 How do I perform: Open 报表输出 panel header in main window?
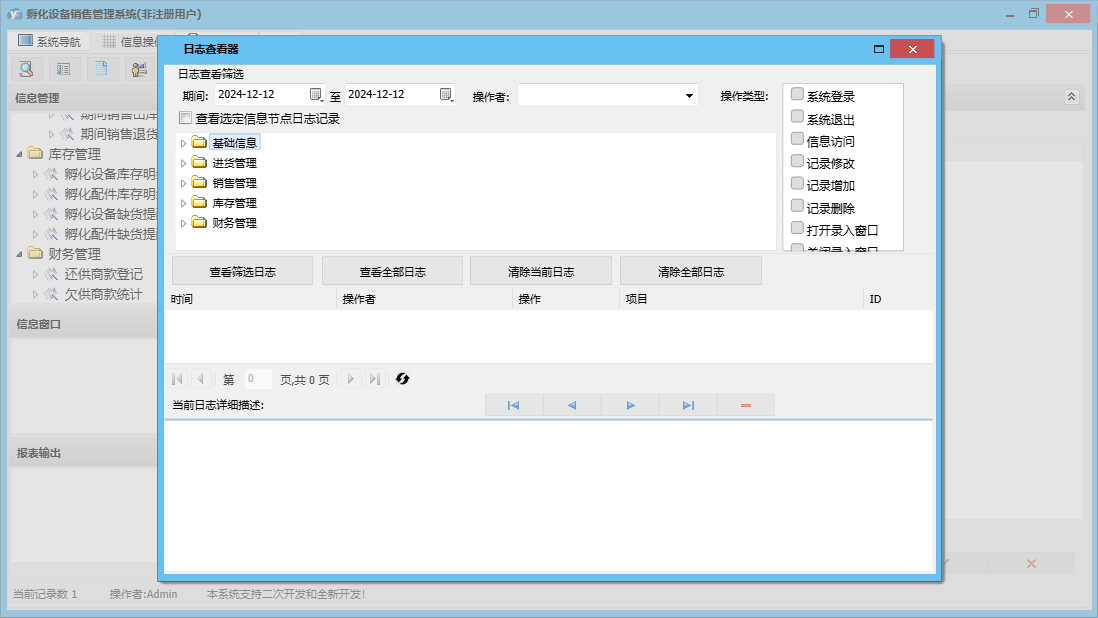pyautogui.click(x=83, y=453)
